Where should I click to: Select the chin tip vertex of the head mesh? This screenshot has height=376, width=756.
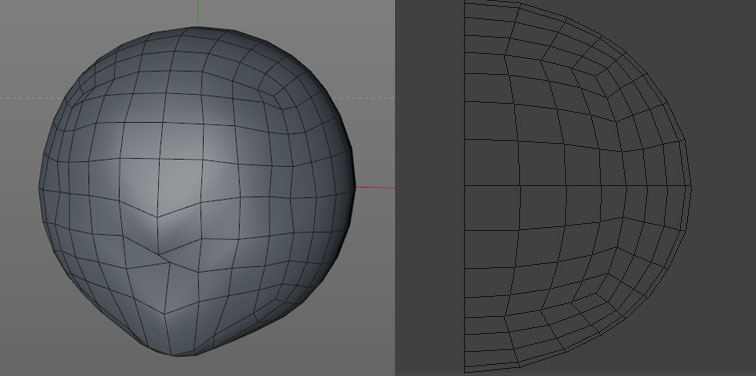point(178,356)
